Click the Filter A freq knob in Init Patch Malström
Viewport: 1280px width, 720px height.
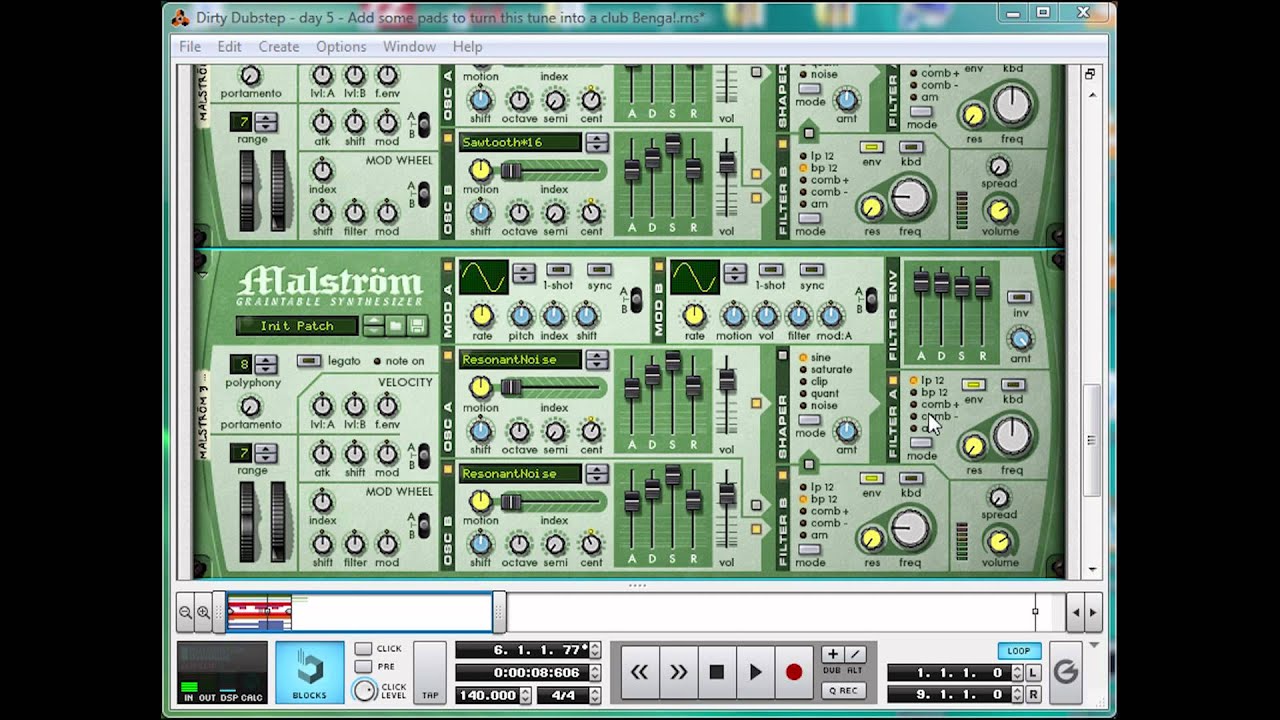pos(1012,436)
